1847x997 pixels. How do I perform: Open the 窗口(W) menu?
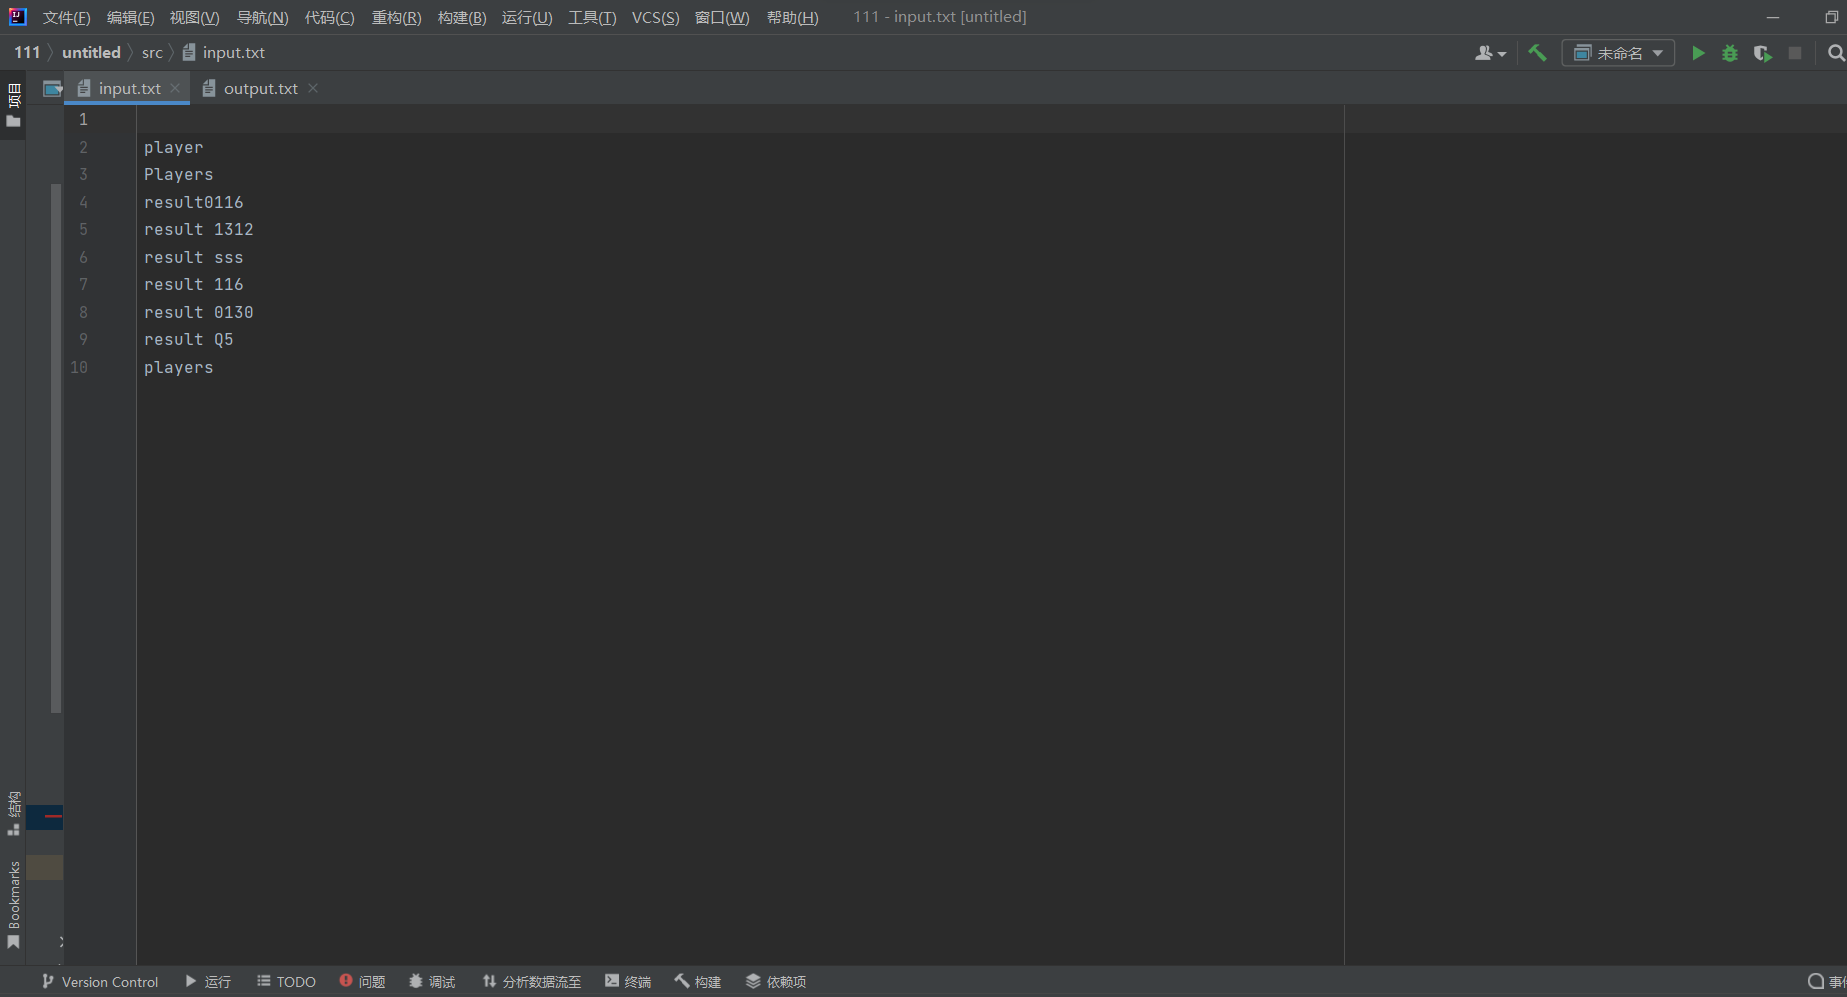coord(722,17)
